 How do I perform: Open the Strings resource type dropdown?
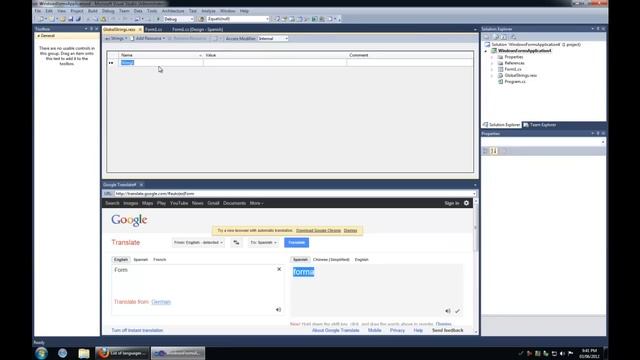[x=117, y=38]
